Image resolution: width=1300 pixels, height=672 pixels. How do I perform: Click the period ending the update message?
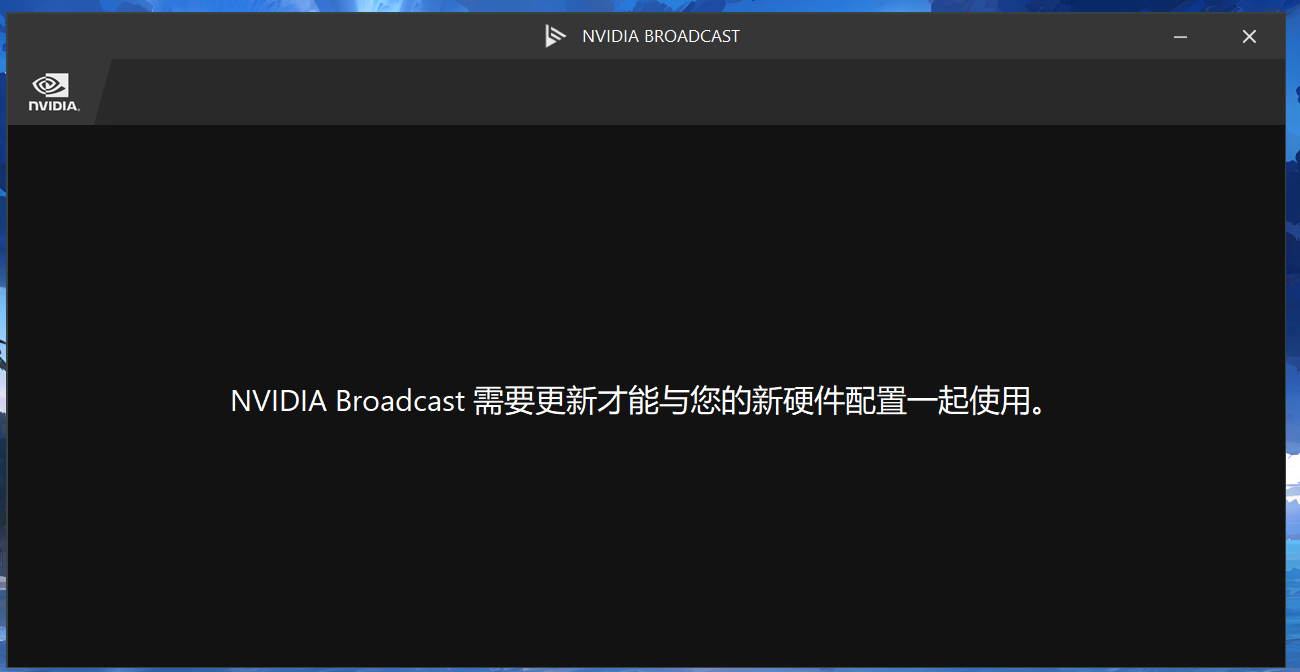point(1040,408)
